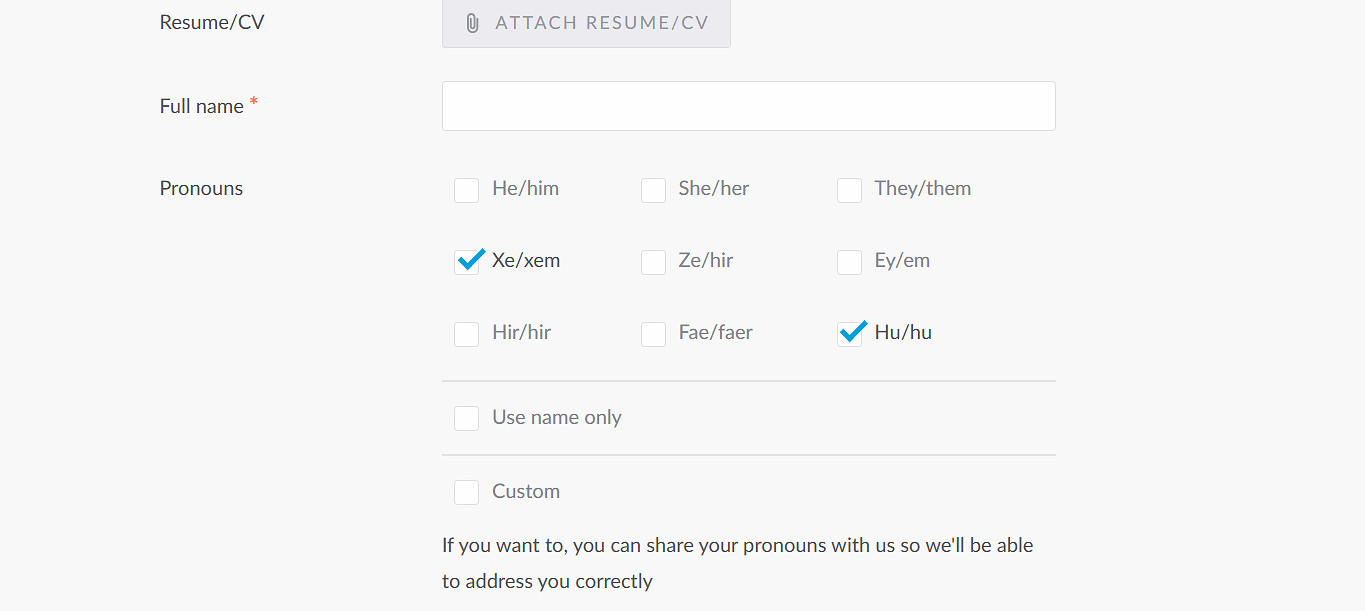1365x611 pixels.
Task: Focus the Full name text field
Action: pyautogui.click(x=748, y=106)
